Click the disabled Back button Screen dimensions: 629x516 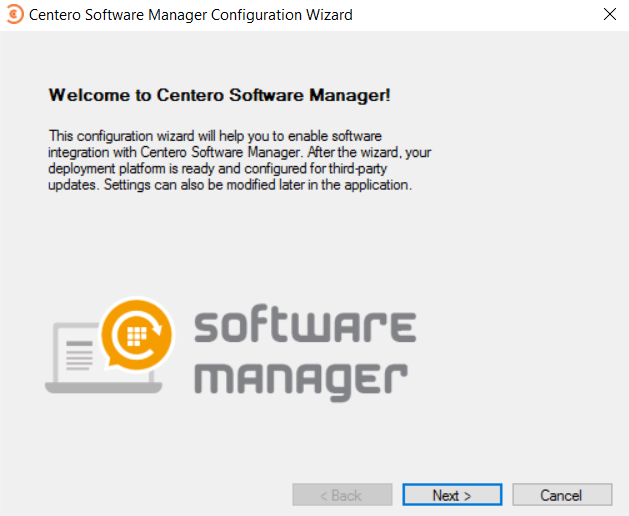[x=342, y=495]
